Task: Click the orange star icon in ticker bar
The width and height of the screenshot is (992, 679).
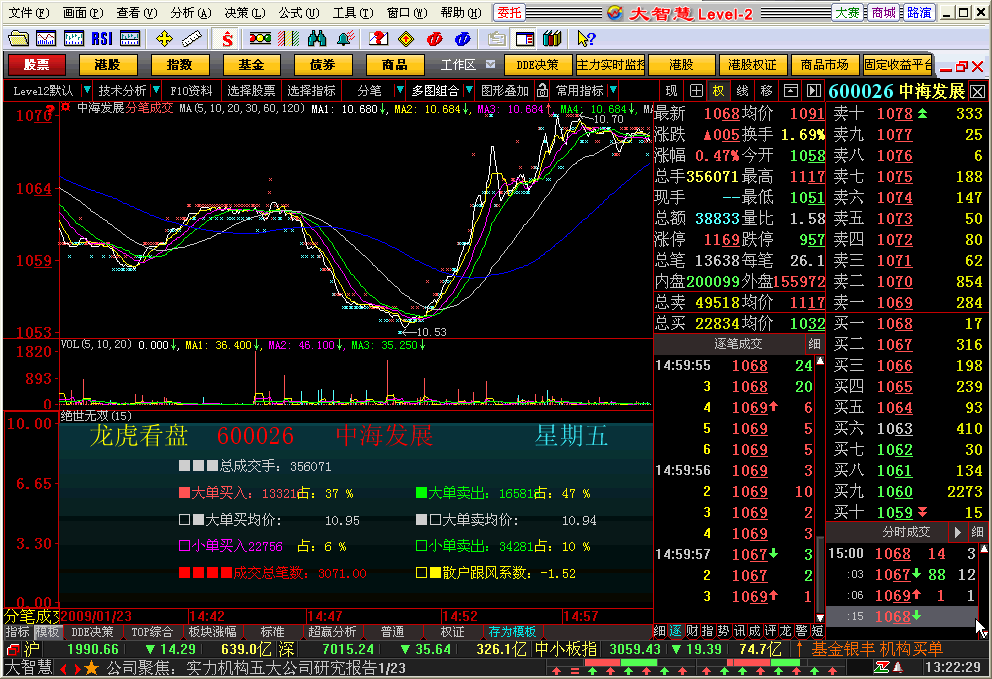Action: pyautogui.click(x=92, y=668)
